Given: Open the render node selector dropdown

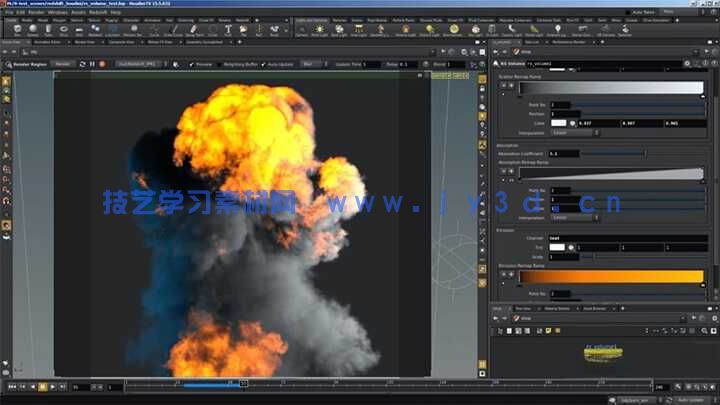Looking at the screenshot, I should tap(141, 64).
